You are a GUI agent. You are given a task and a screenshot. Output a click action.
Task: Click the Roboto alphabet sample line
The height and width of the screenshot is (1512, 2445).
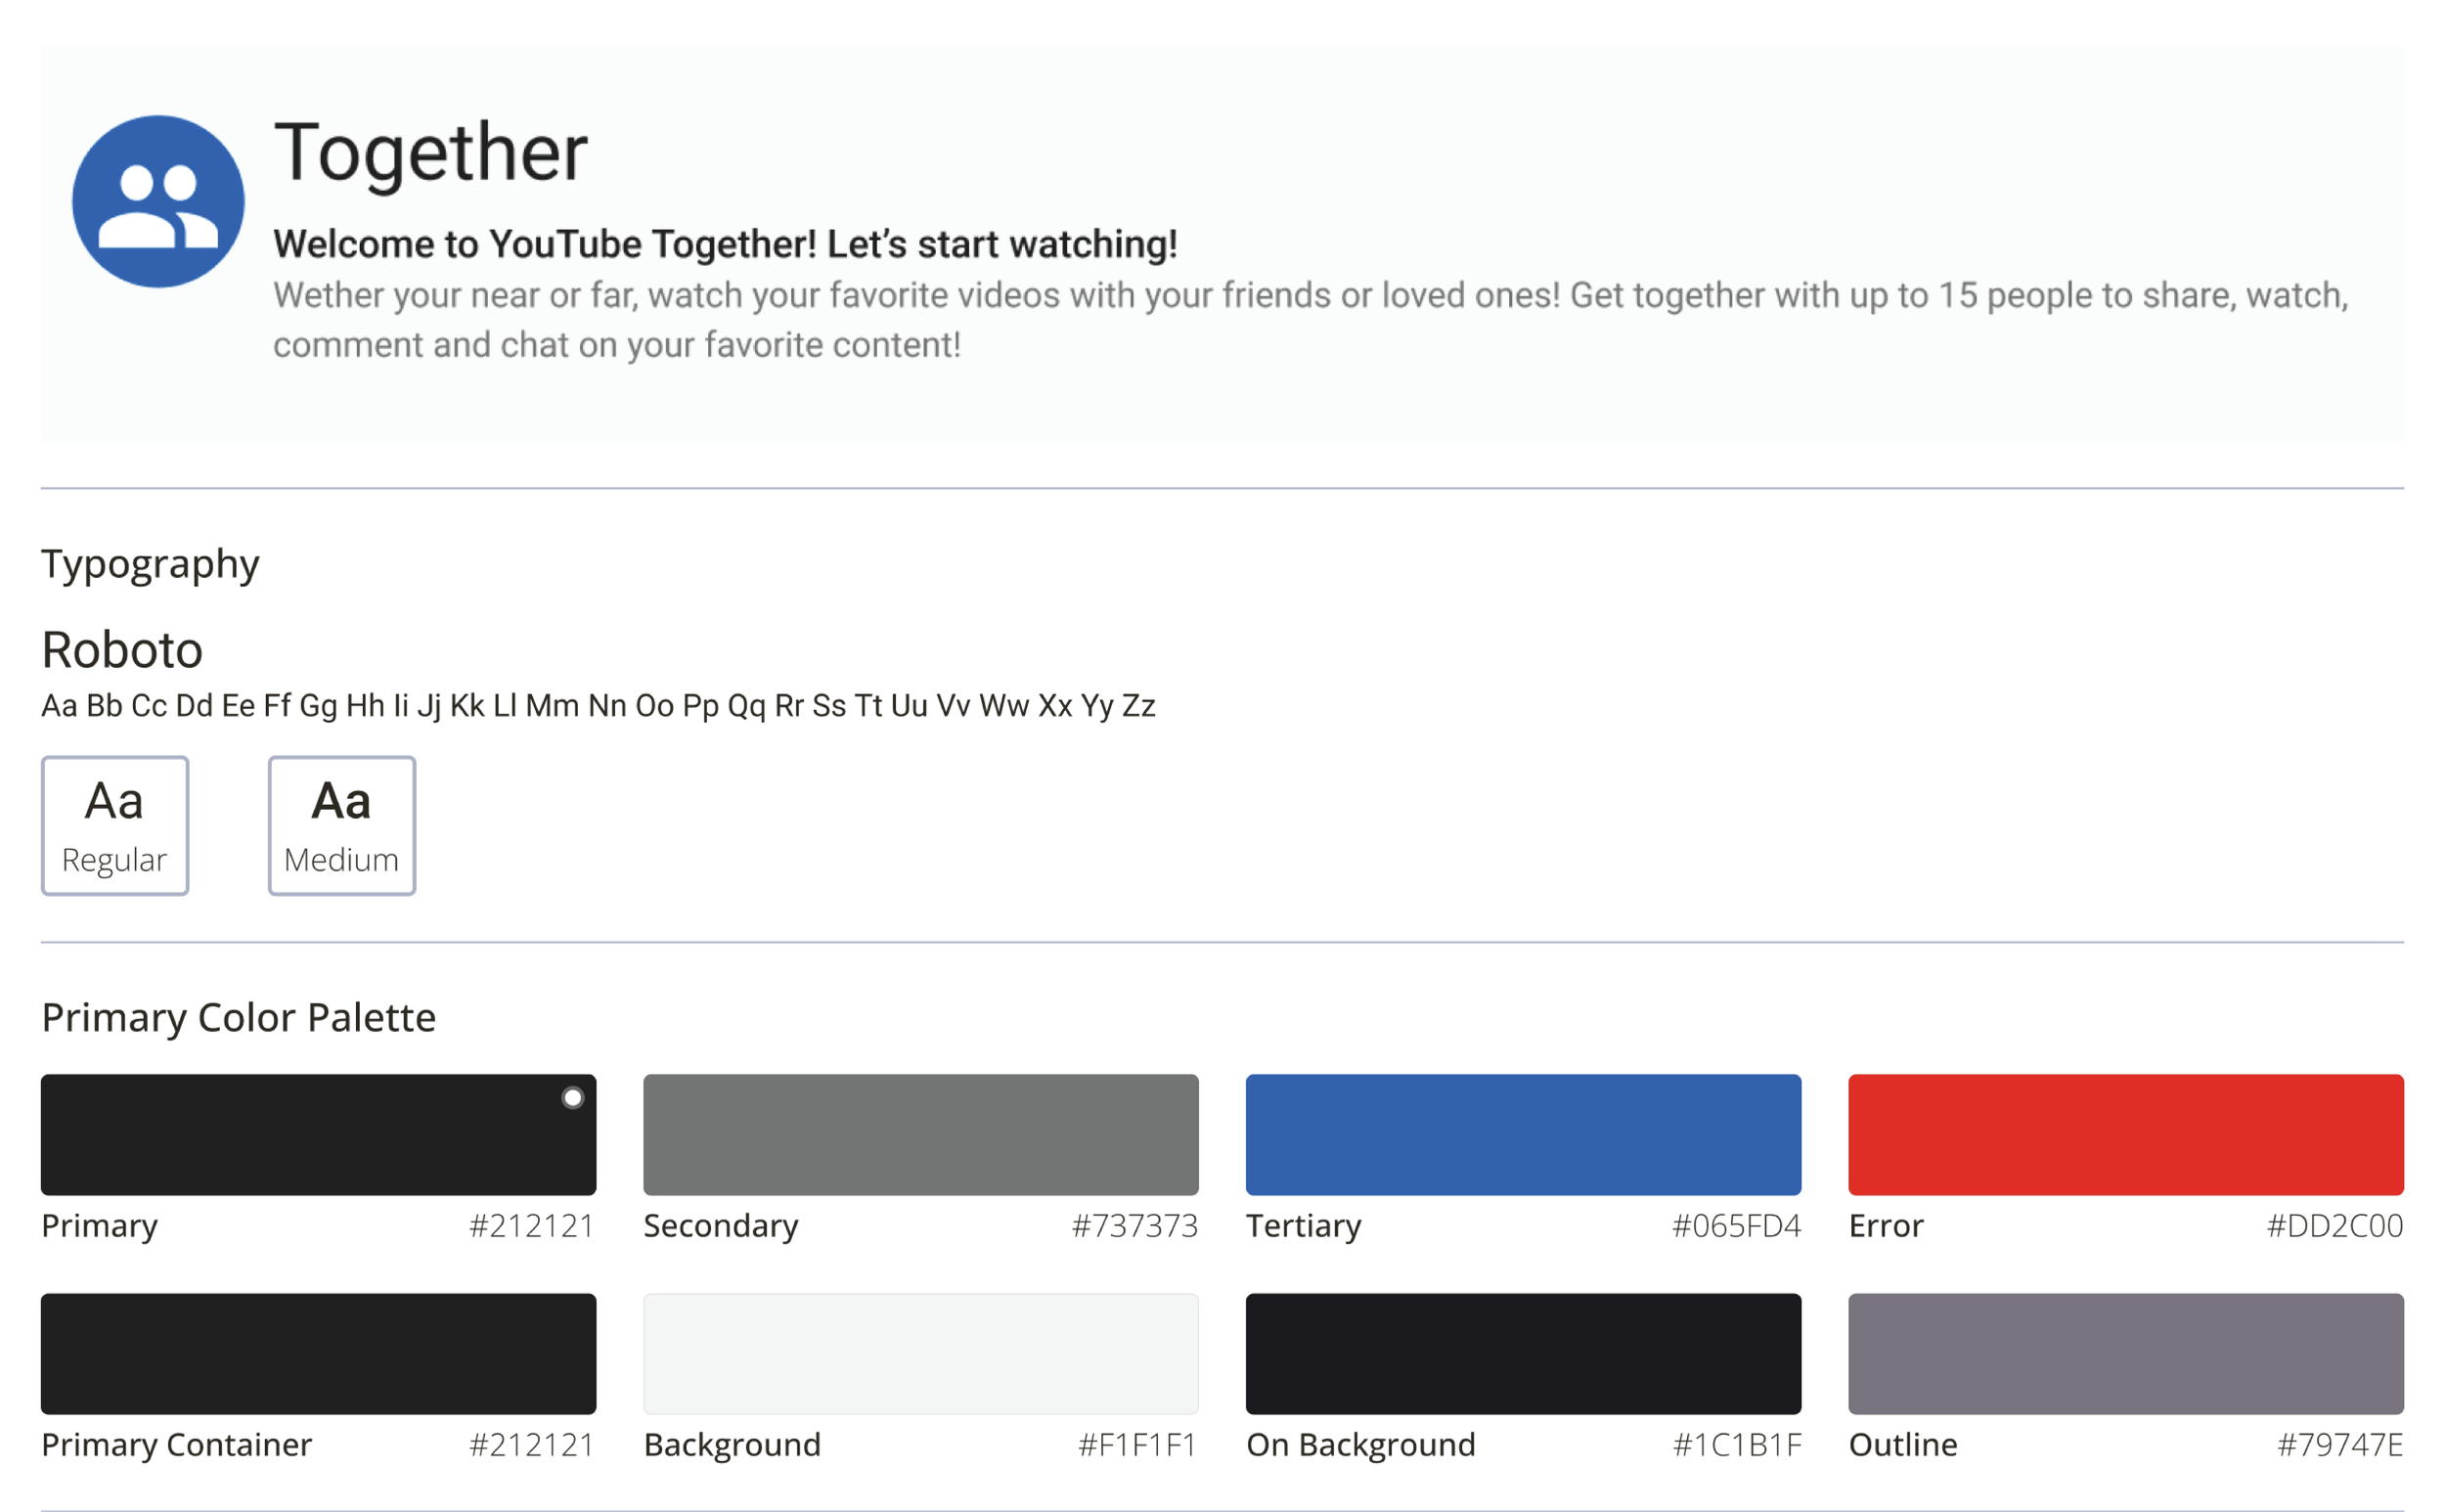(x=598, y=706)
